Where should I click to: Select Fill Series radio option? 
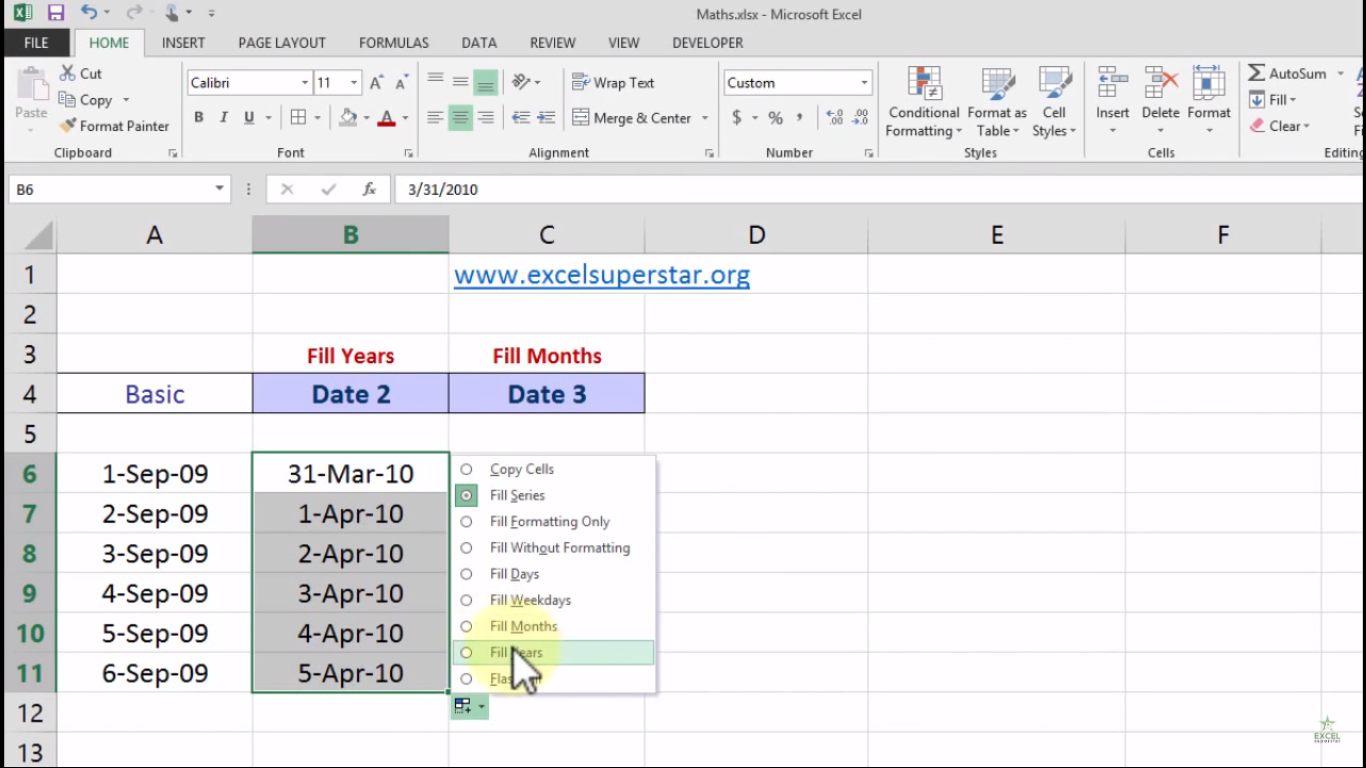pos(466,495)
